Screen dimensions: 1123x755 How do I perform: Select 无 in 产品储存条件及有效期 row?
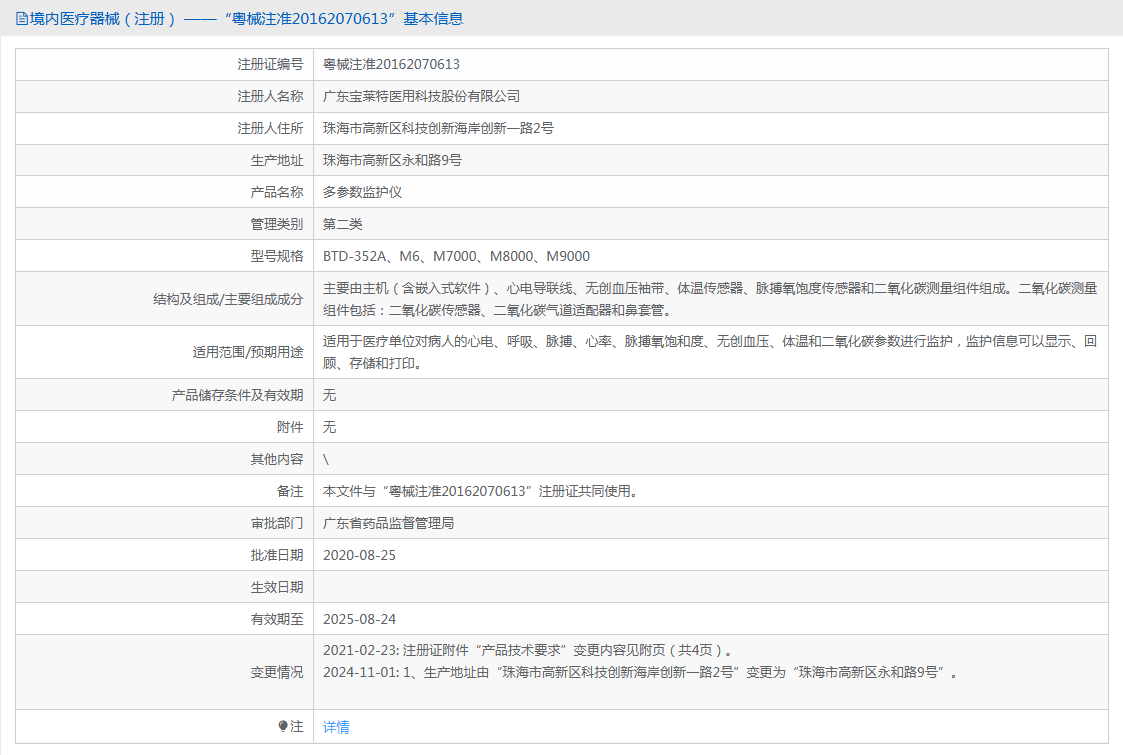(x=329, y=395)
